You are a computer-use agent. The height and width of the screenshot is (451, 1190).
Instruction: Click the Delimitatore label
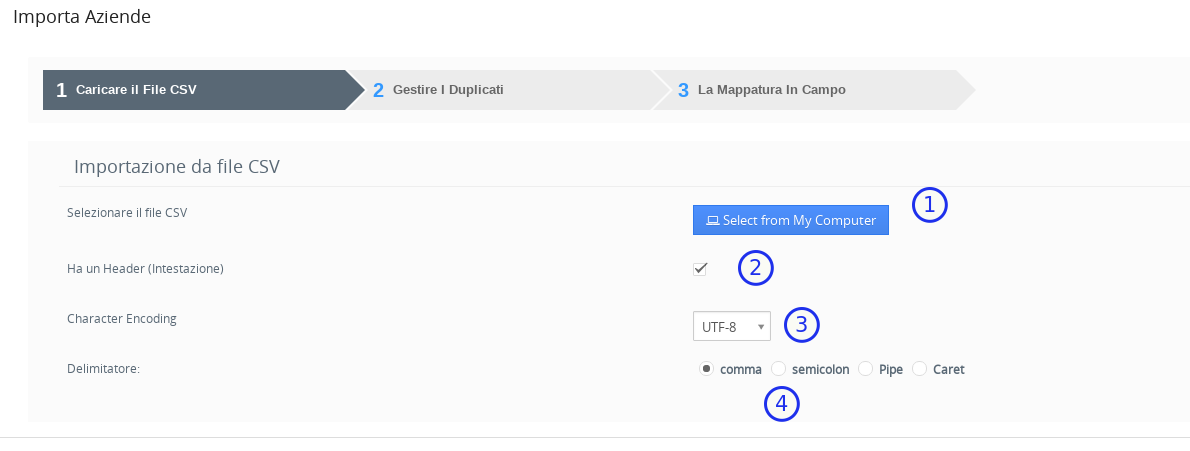pos(103,369)
